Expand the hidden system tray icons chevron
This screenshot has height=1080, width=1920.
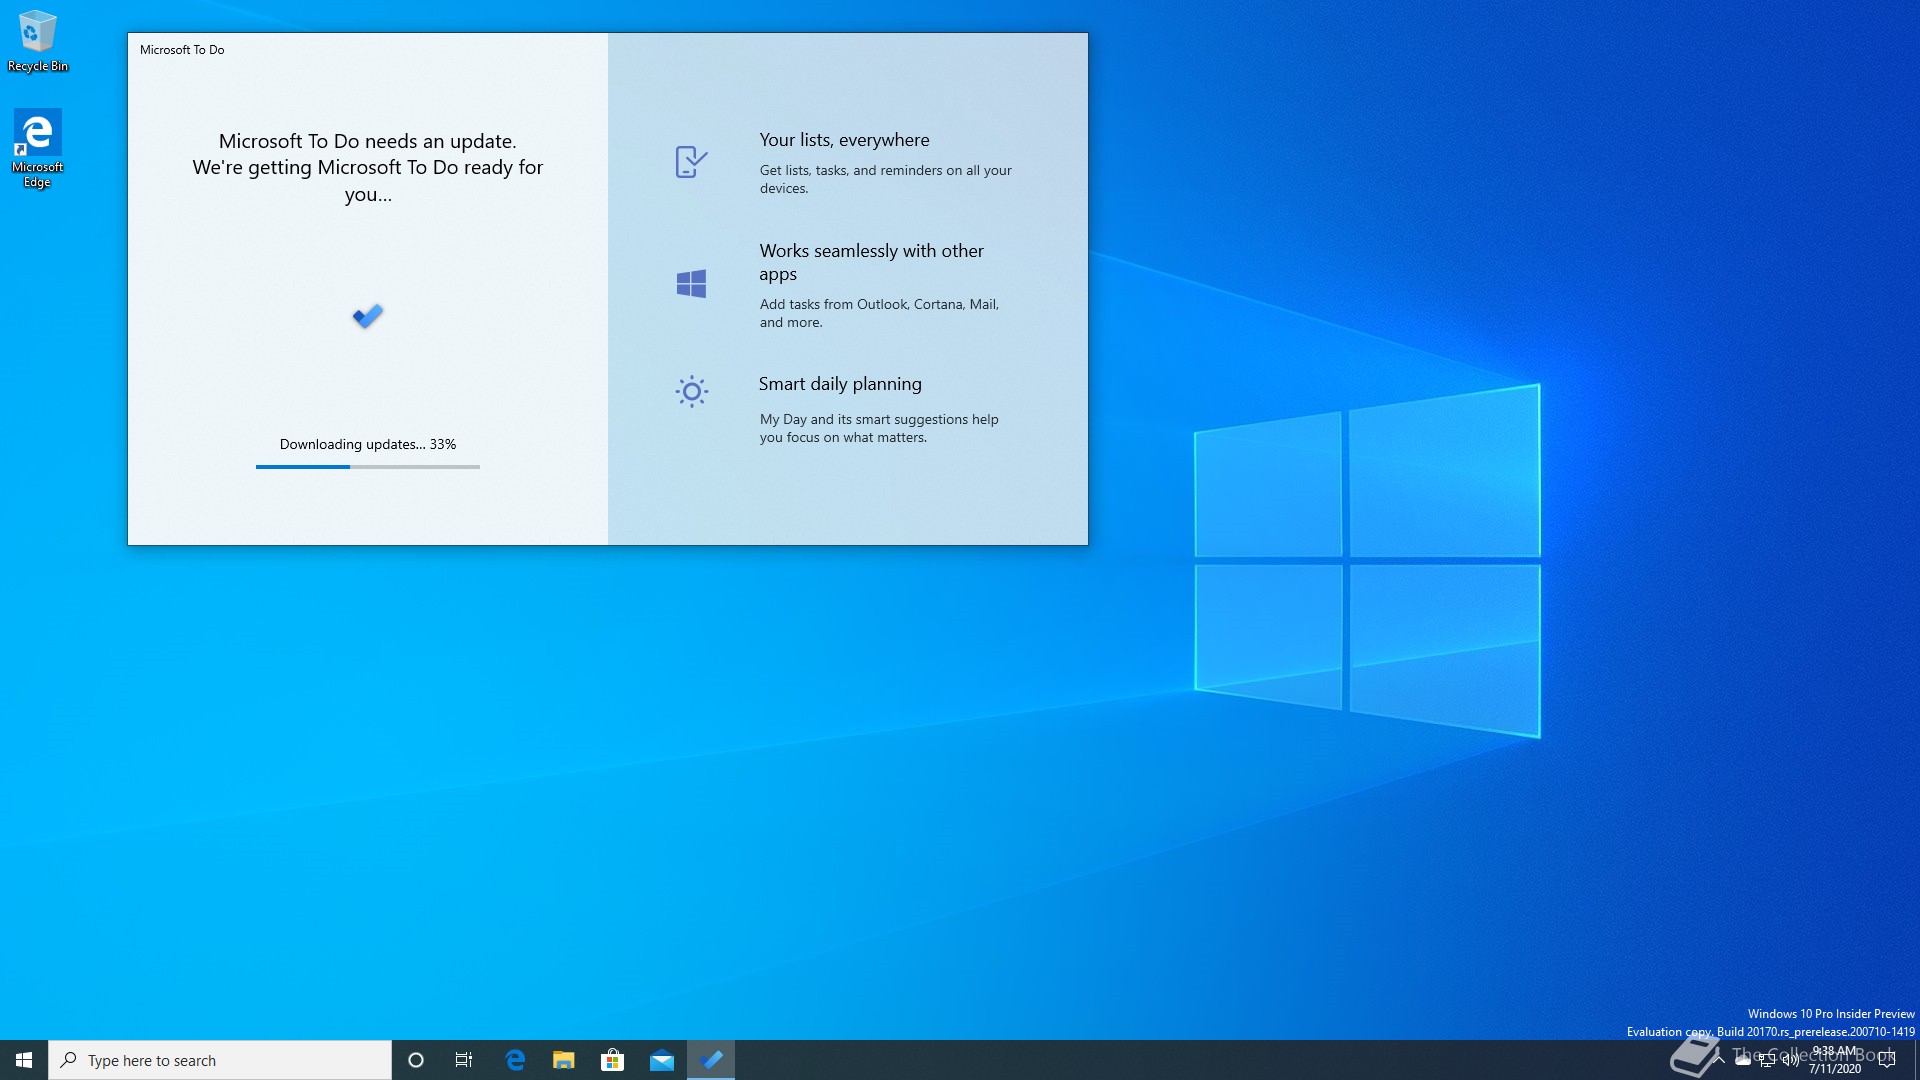(1719, 1060)
